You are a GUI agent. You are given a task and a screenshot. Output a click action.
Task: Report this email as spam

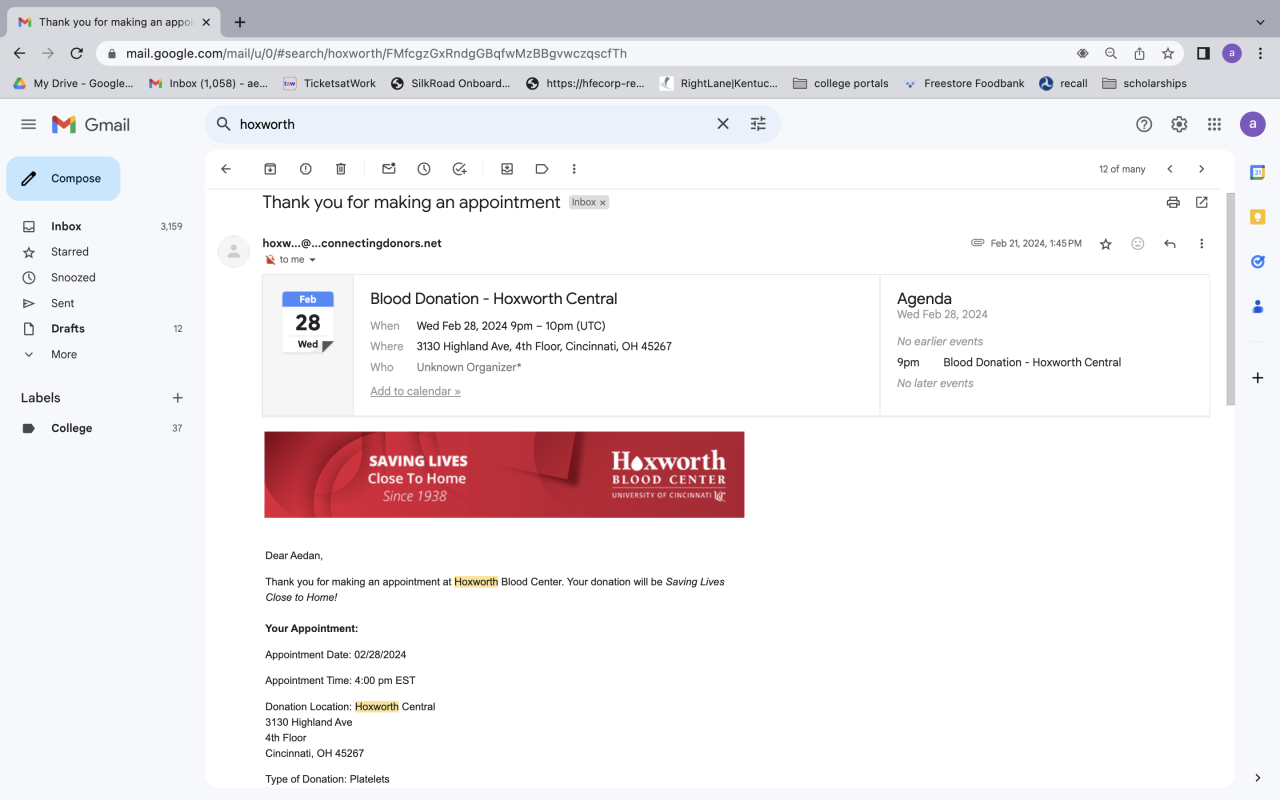click(306, 169)
